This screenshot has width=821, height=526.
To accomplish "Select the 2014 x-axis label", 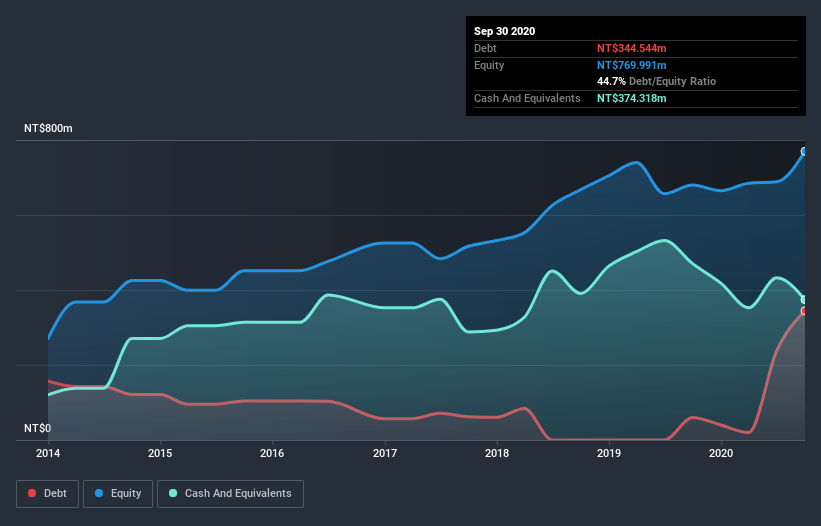I will [48, 453].
